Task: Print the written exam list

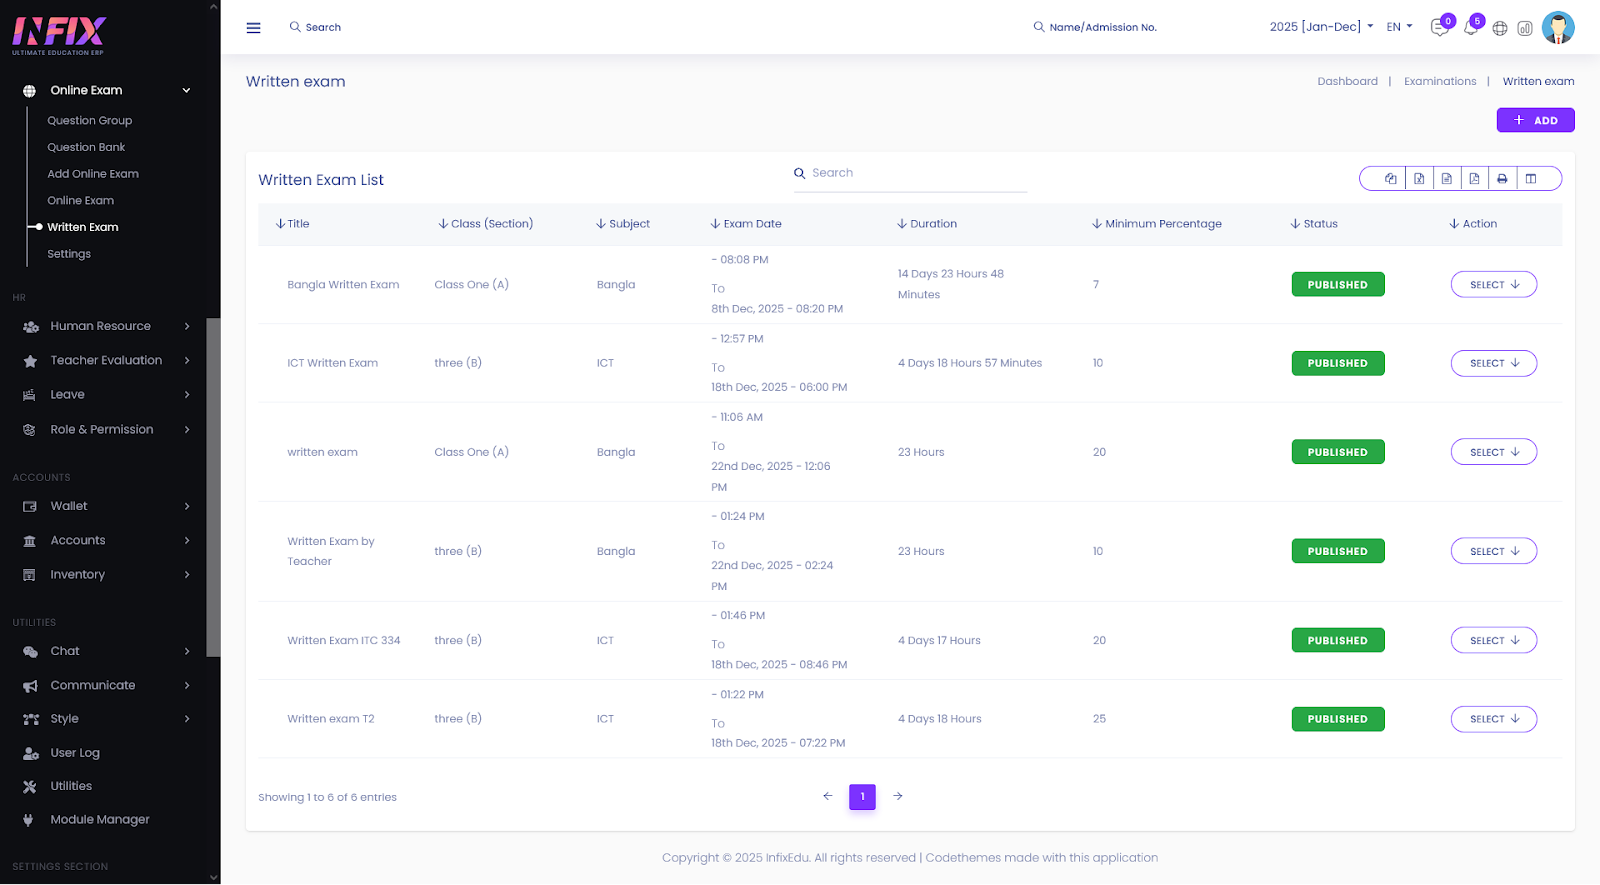Action: 1502,179
